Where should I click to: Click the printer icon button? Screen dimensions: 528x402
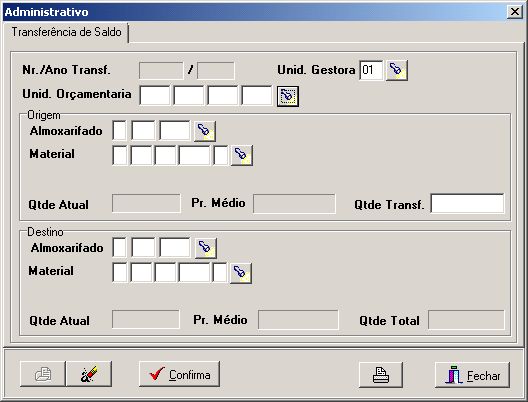[x=381, y=375]
